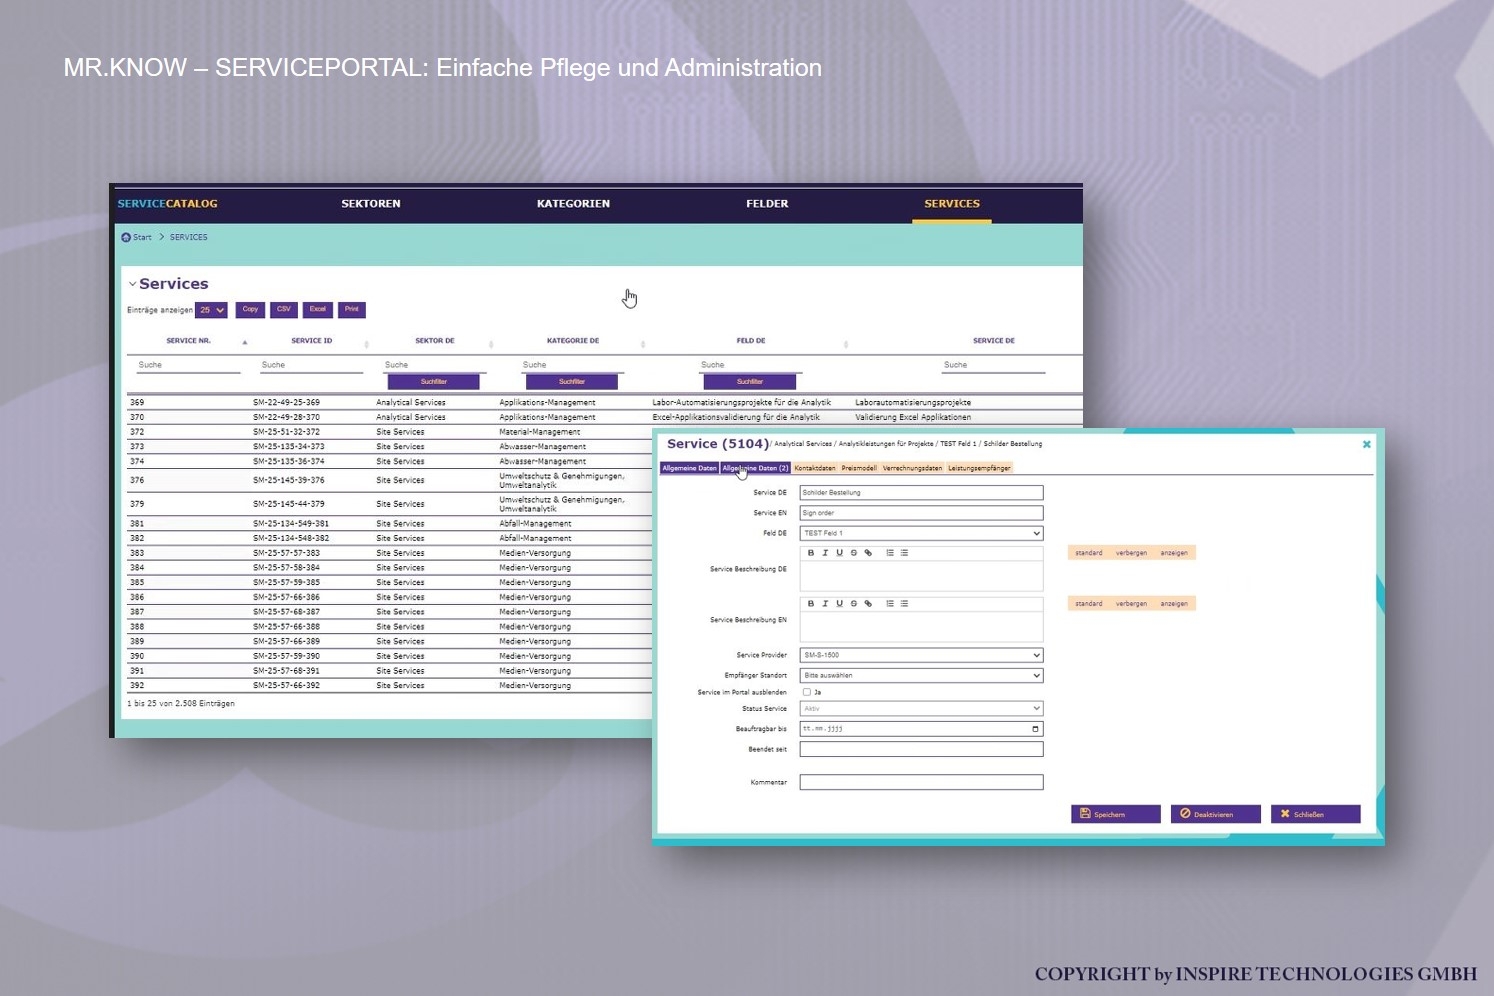Open the Status Service dropdown
The width and height of the screenshot is (1494, 996).
pyautogui.click(x=921, y=708)
